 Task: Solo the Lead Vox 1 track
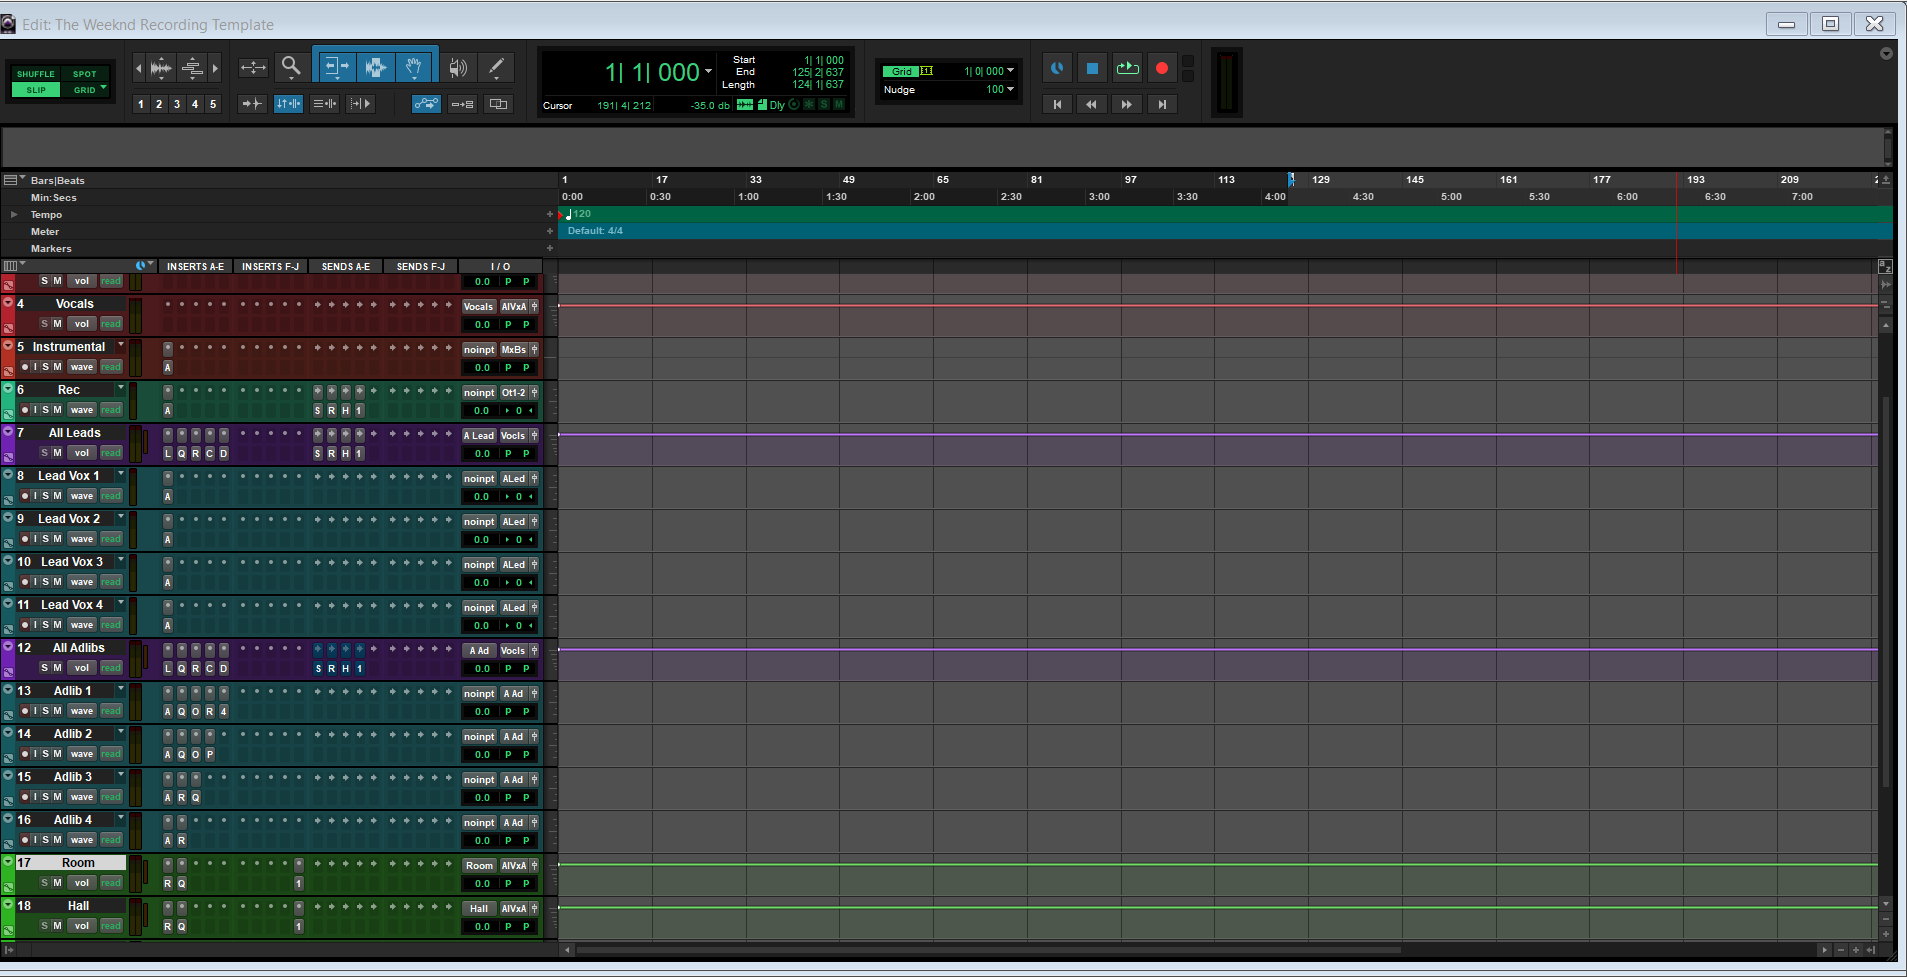point(45,496)
